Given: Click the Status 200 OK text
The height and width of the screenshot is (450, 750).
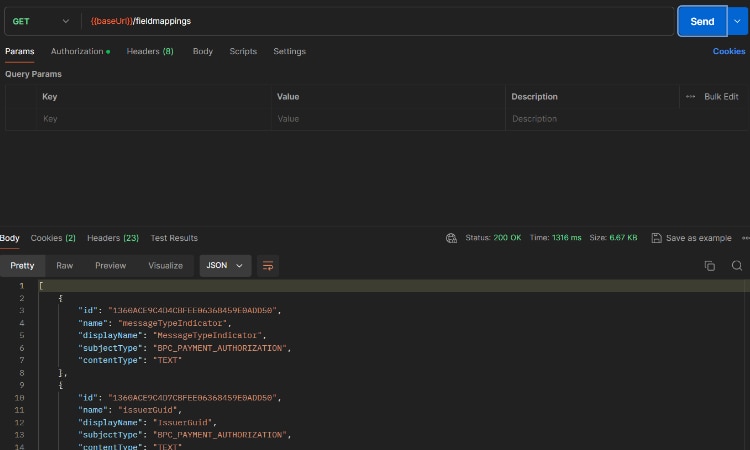Looking at the screenshot, I should click(x=493, y=238).
